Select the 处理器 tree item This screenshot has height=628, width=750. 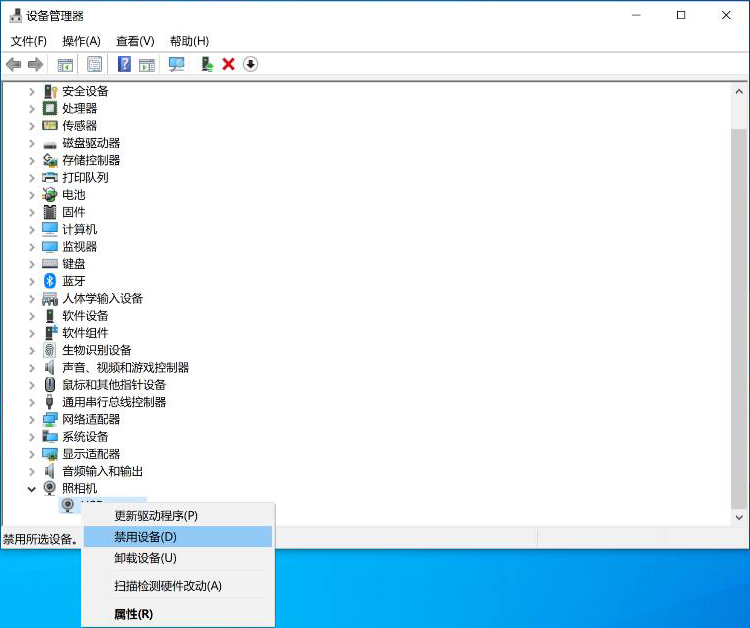pos(79,108)
